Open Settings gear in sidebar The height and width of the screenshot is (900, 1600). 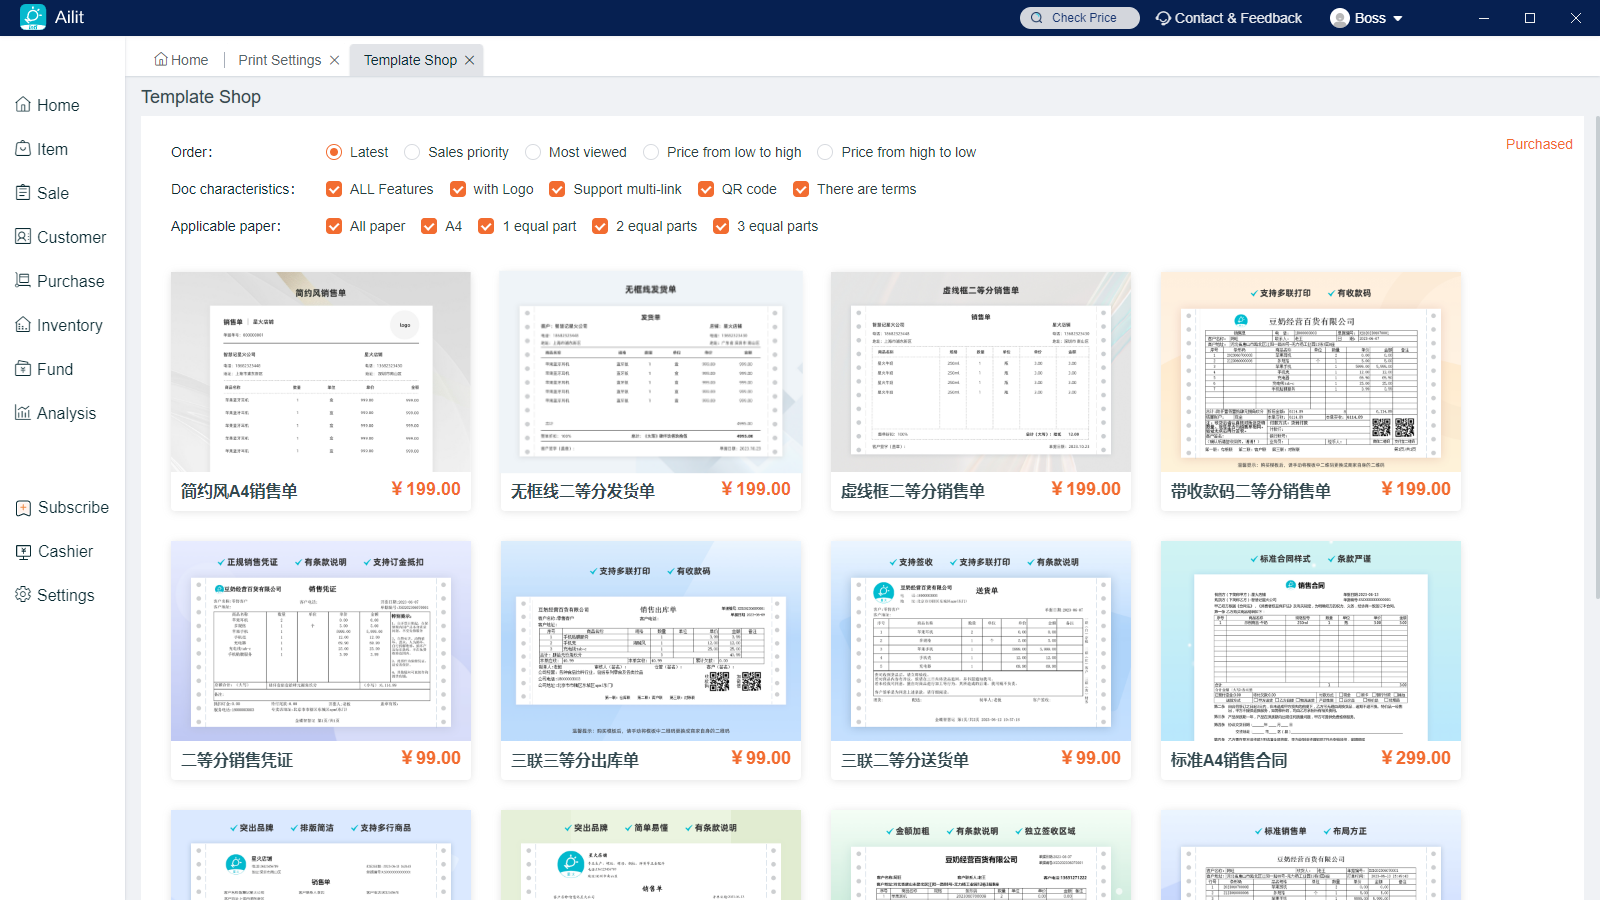(23, 595)
